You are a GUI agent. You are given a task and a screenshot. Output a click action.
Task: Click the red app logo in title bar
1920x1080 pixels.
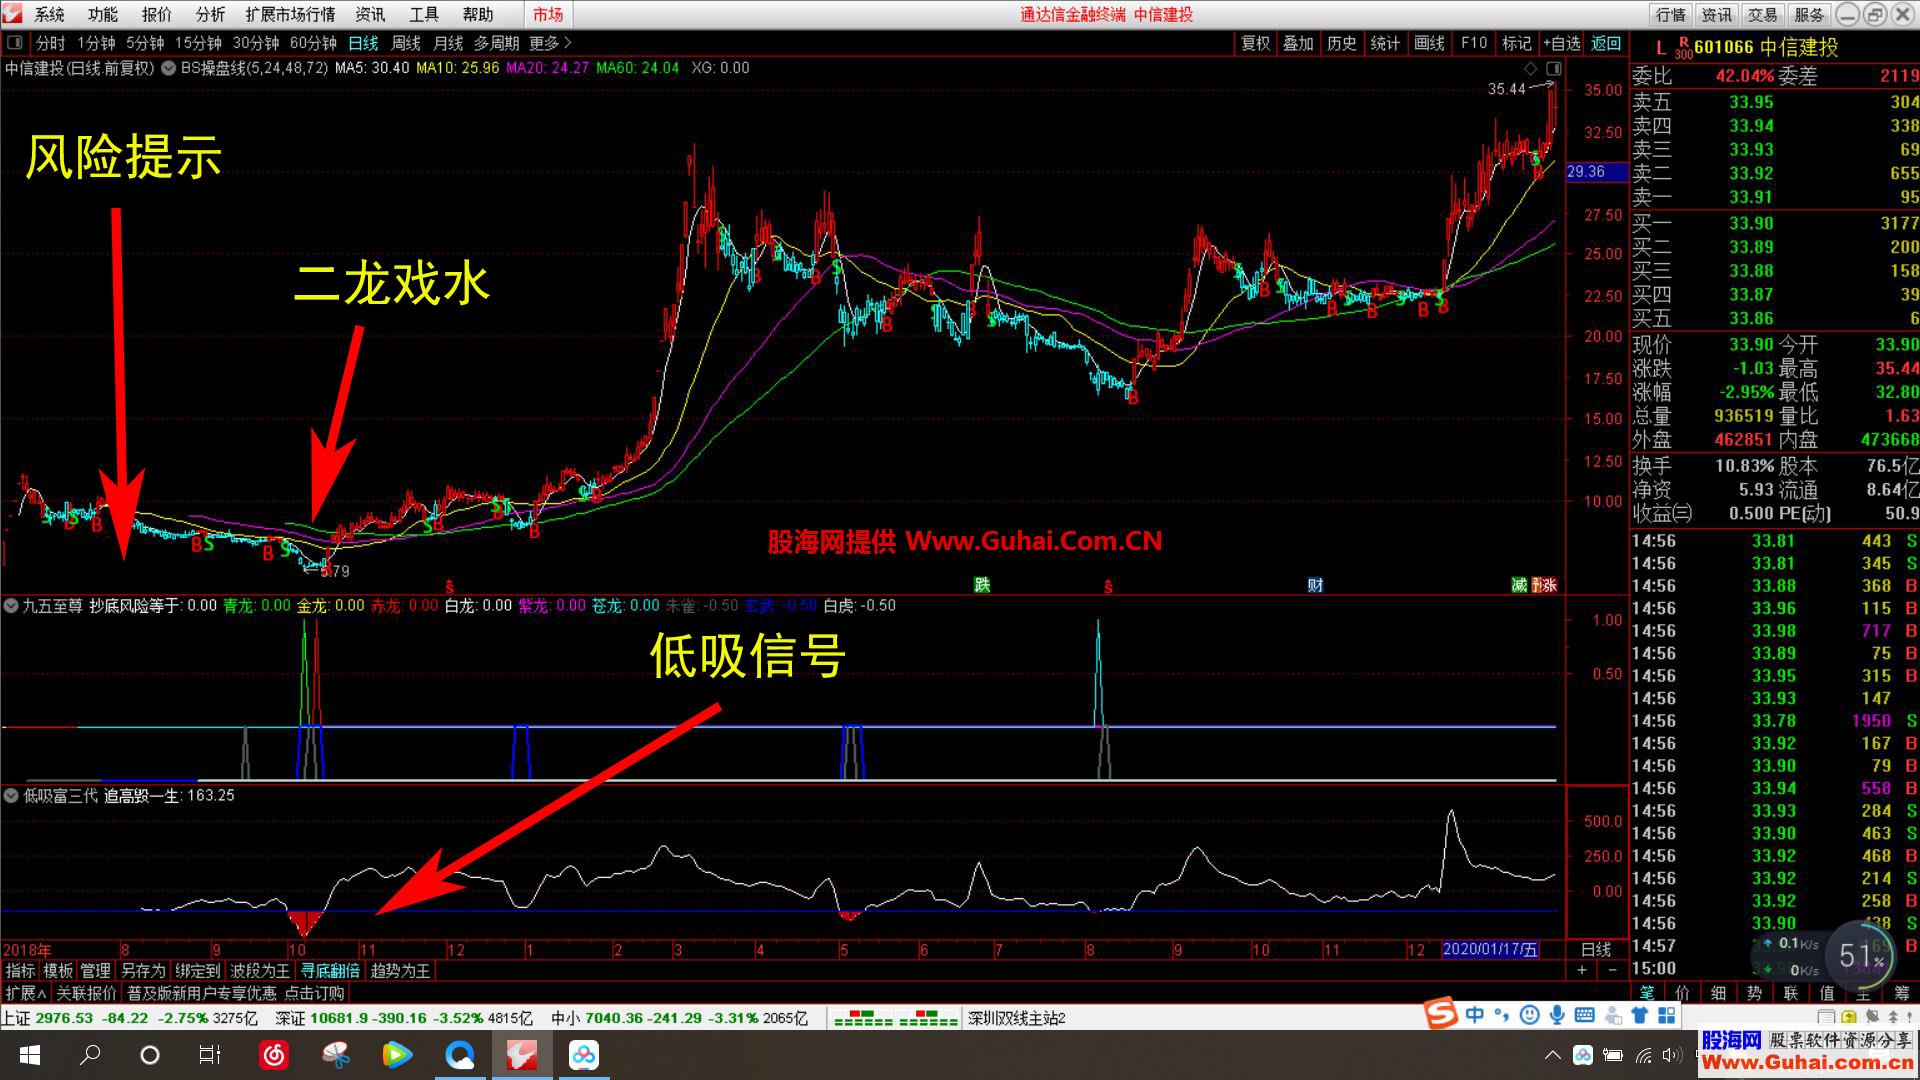(13, 14)
